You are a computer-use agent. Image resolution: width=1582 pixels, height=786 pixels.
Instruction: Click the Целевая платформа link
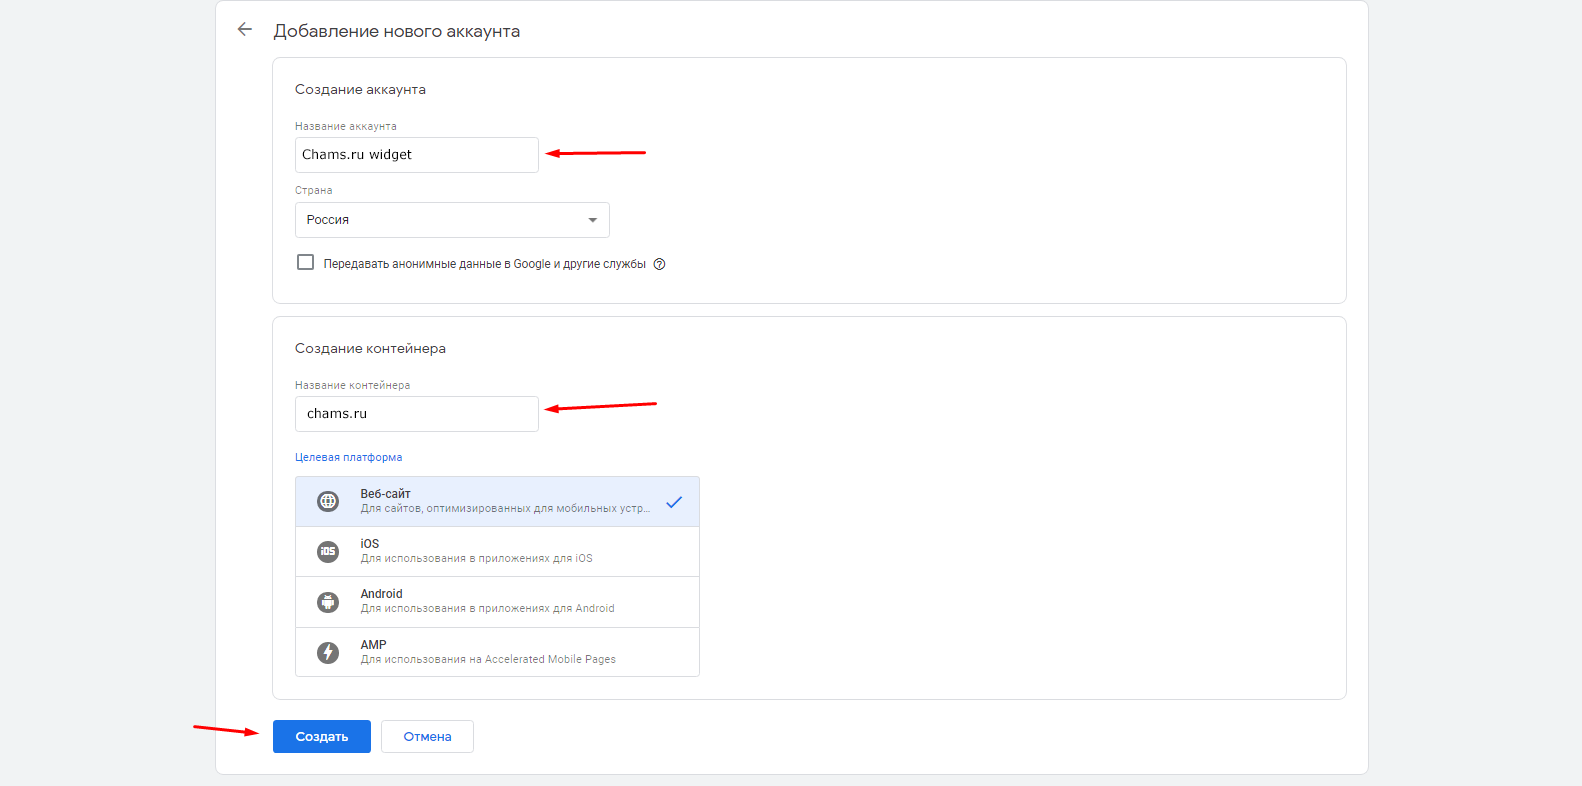tap(348, 457)
